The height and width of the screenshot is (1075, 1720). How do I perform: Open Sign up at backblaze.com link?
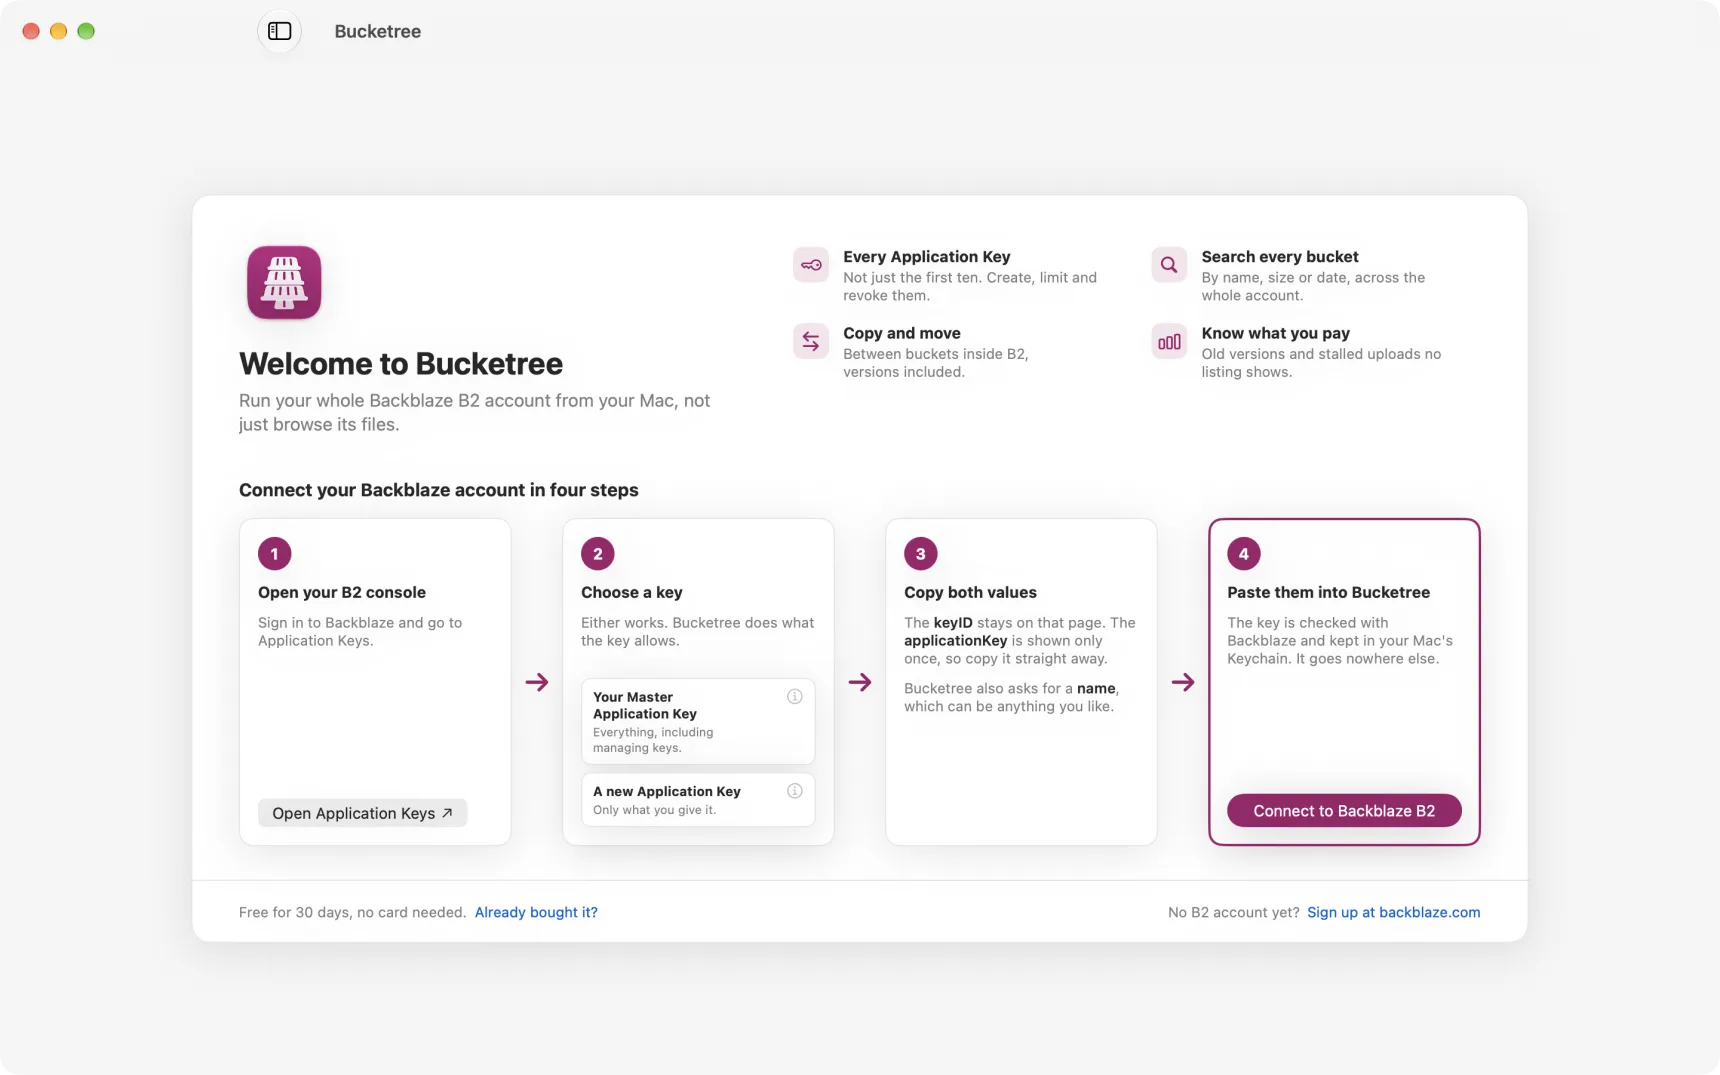point(1394,912)
